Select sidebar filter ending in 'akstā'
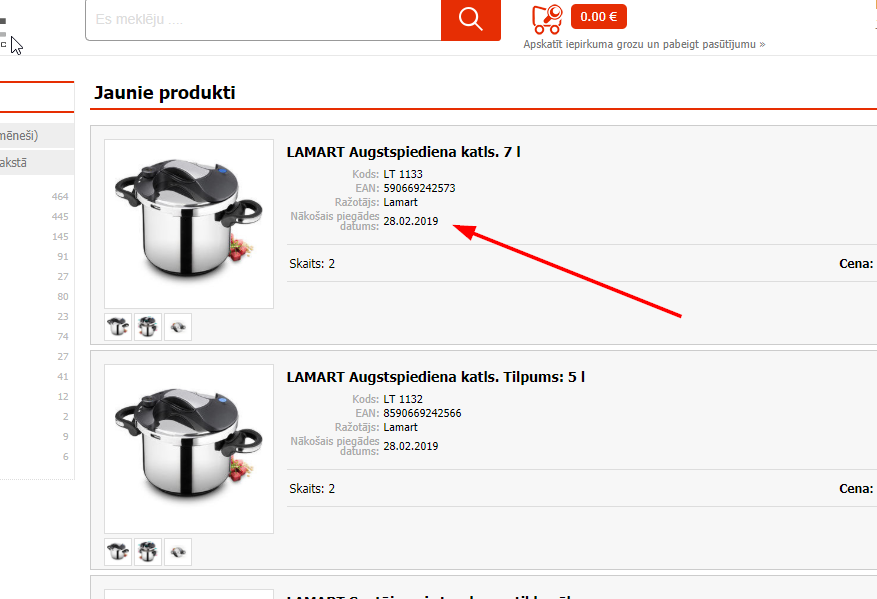Screen dimensions: 877x599 (x=37, y=163)
